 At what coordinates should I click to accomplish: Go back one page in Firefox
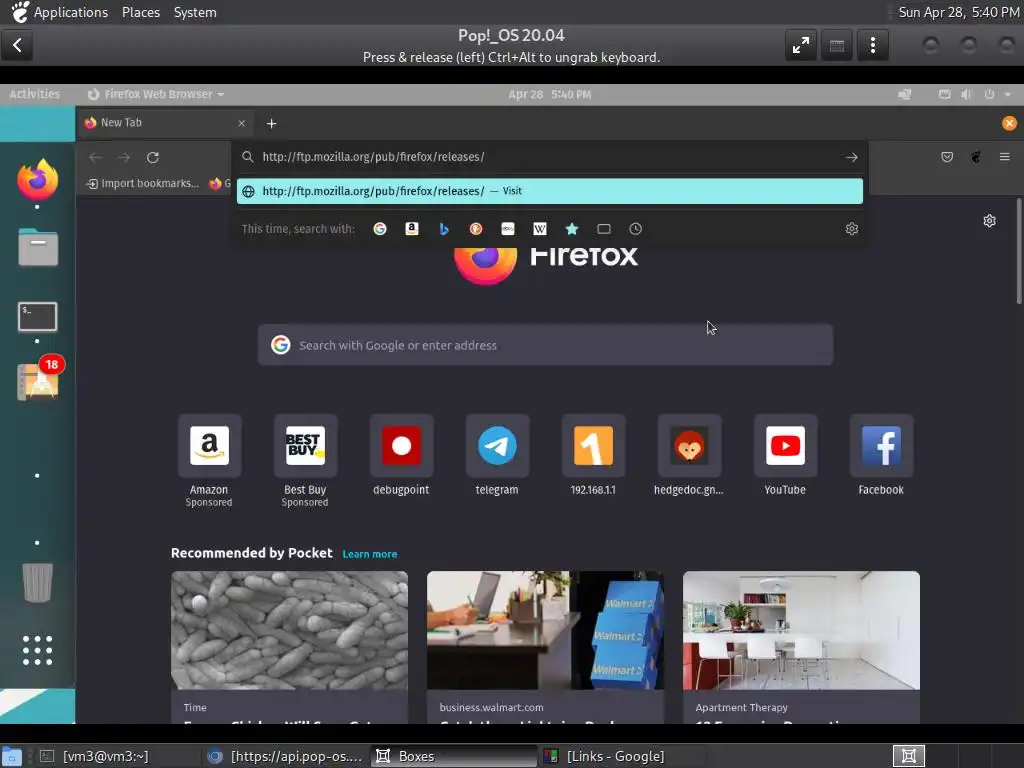click(x=95, y=157)
